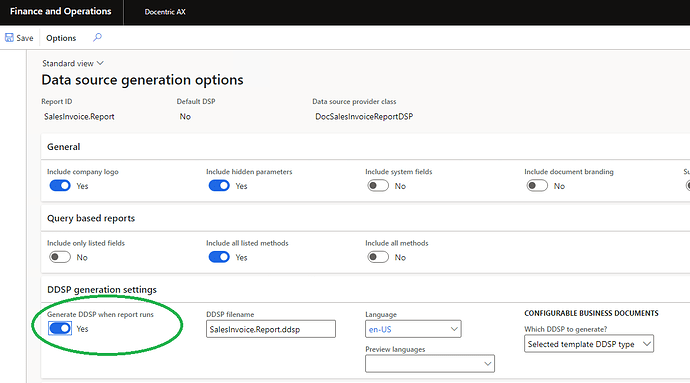This screenshot has height=383, width=690.
Task: Collapse the Query based reports section
Action: click(x=91, y=218)
